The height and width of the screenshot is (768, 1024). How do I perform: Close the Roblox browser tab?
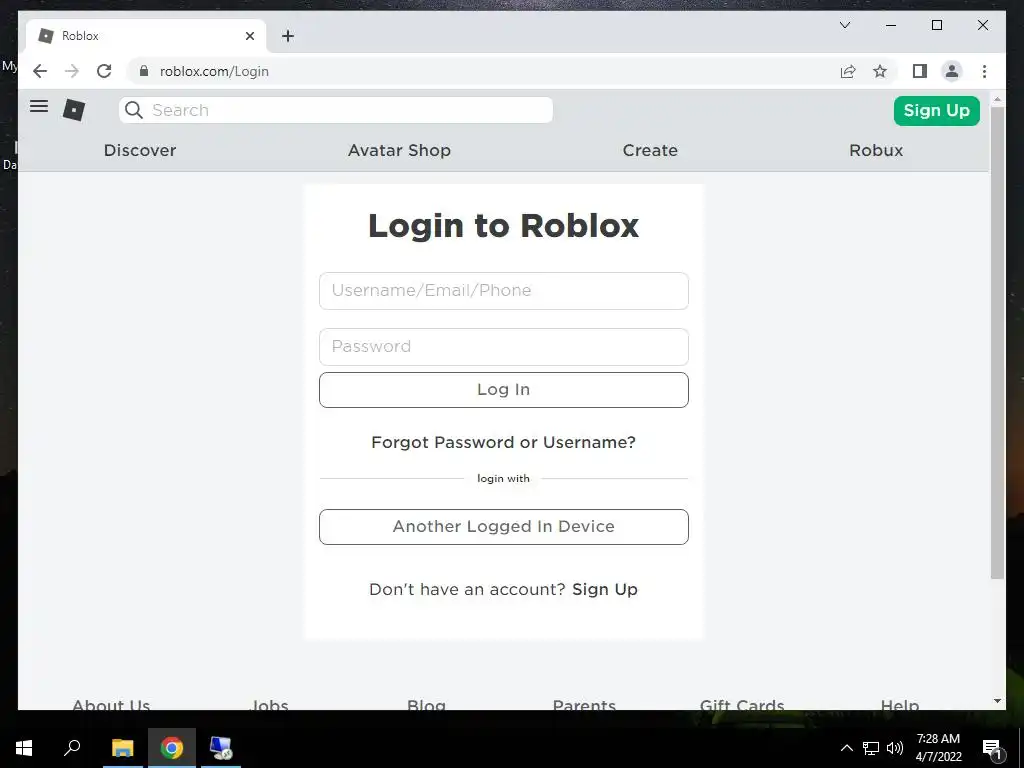(249, 36)
